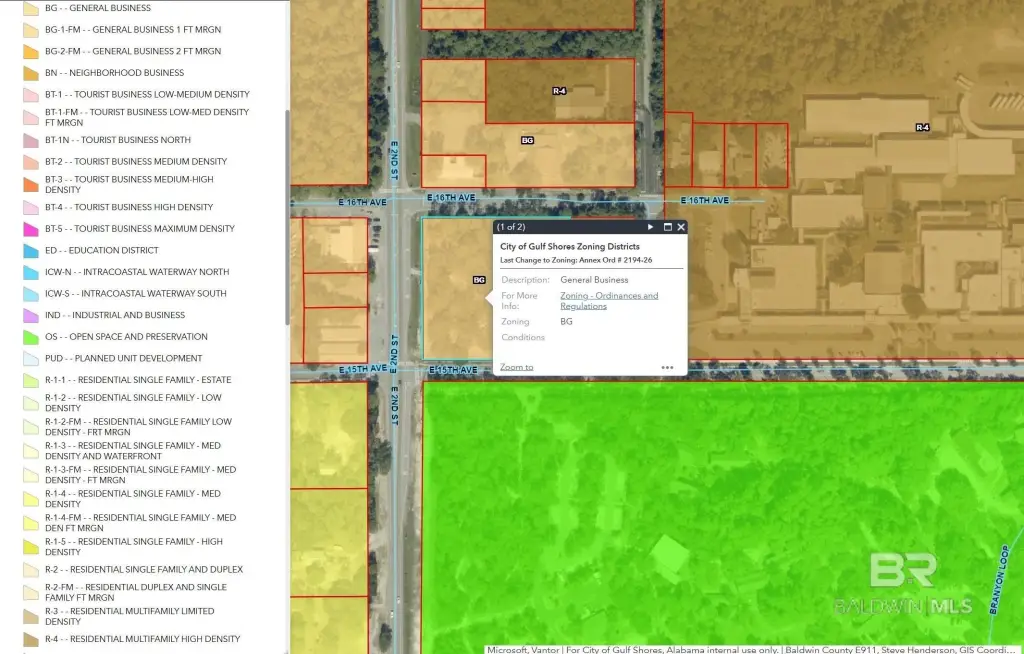Select the ICW-N Intracoastal Waterway North swatch
The width and height of the screenshot is (1024, 654).
pyautogui.click(x=29, y=272)
